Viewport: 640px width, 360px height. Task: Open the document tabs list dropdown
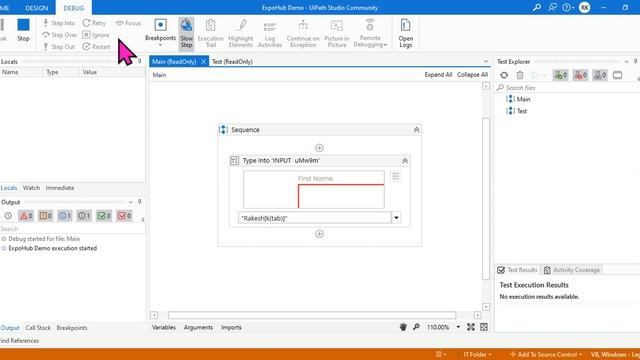(x=486, y=62)
